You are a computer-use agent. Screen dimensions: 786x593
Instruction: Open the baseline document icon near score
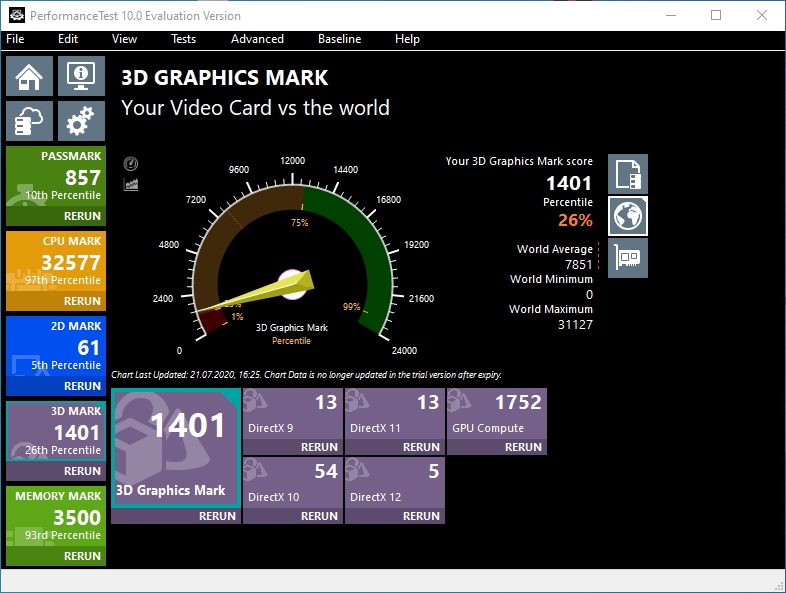pyautogui.click(x=628, y=174)
